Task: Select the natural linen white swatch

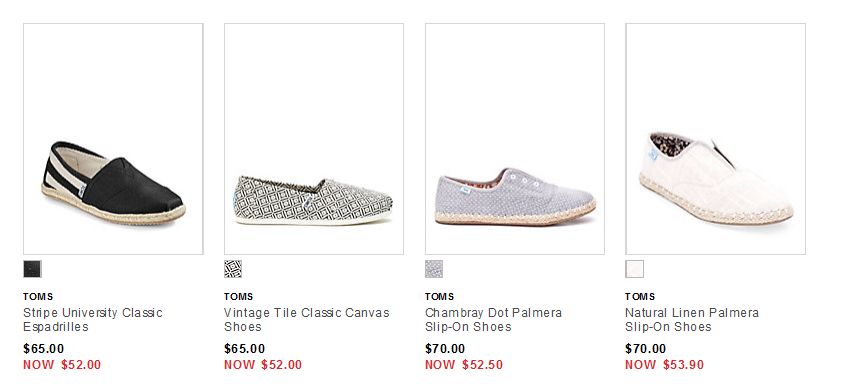Action: pos(635,269)
